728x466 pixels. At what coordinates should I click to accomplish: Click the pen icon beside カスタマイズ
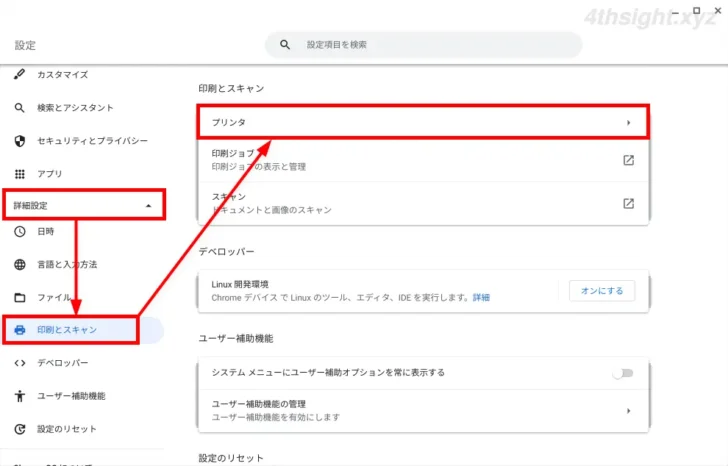point(20,74)
